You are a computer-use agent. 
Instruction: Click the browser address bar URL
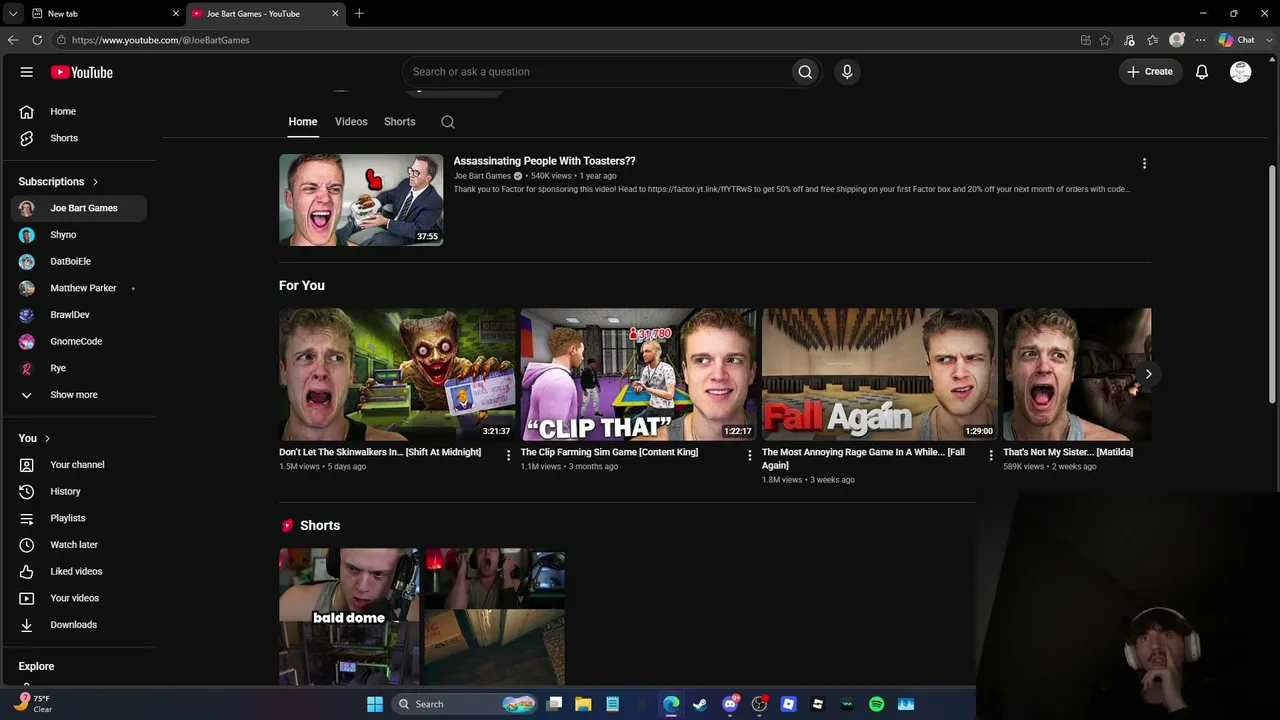[x=161, y=40]
